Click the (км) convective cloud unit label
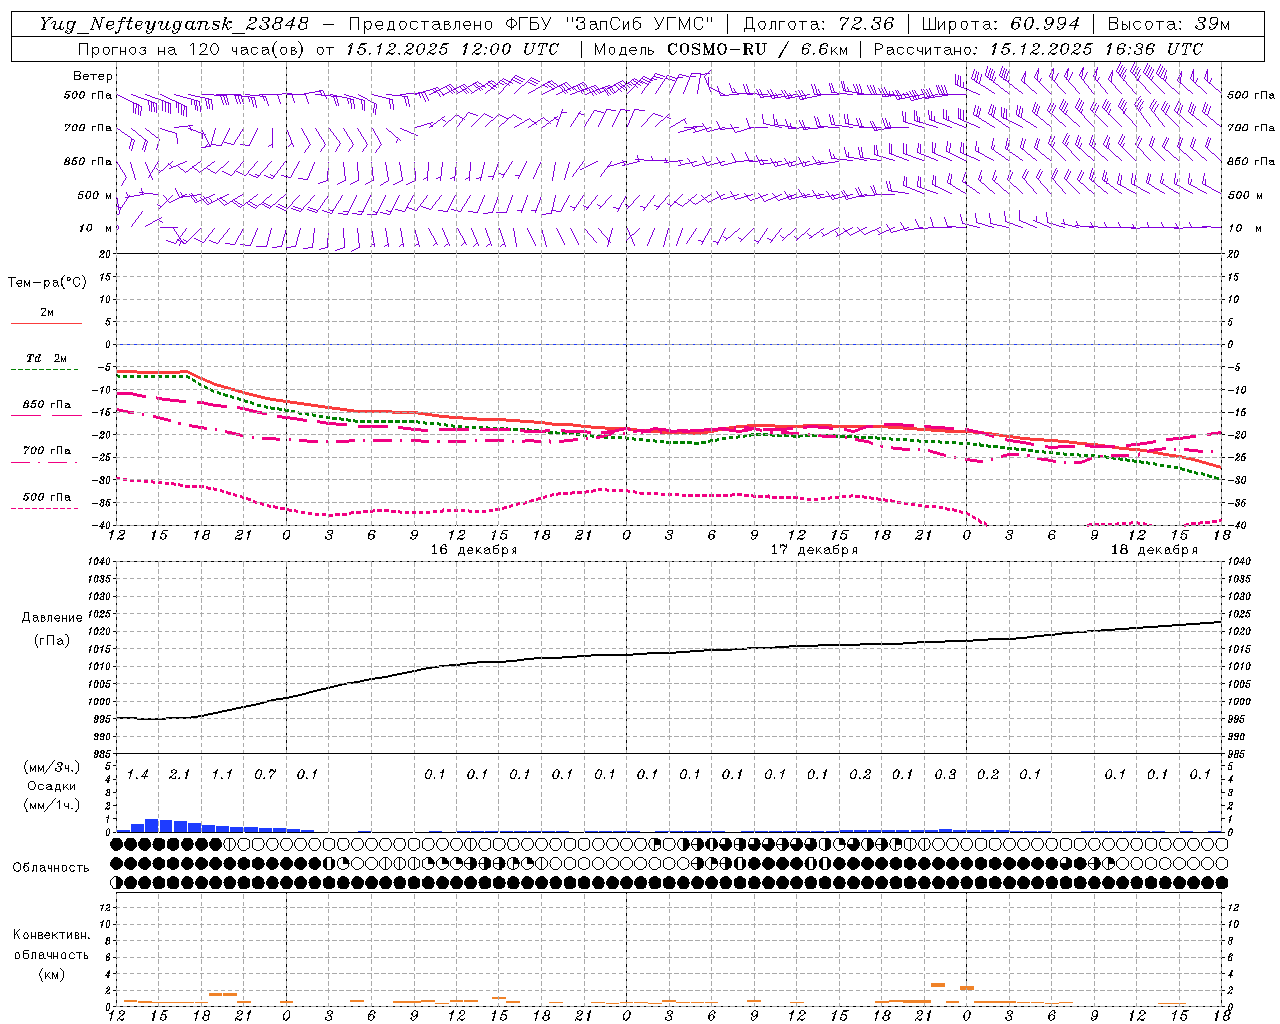This screenshot has width=1280, height=1024. 51,973
